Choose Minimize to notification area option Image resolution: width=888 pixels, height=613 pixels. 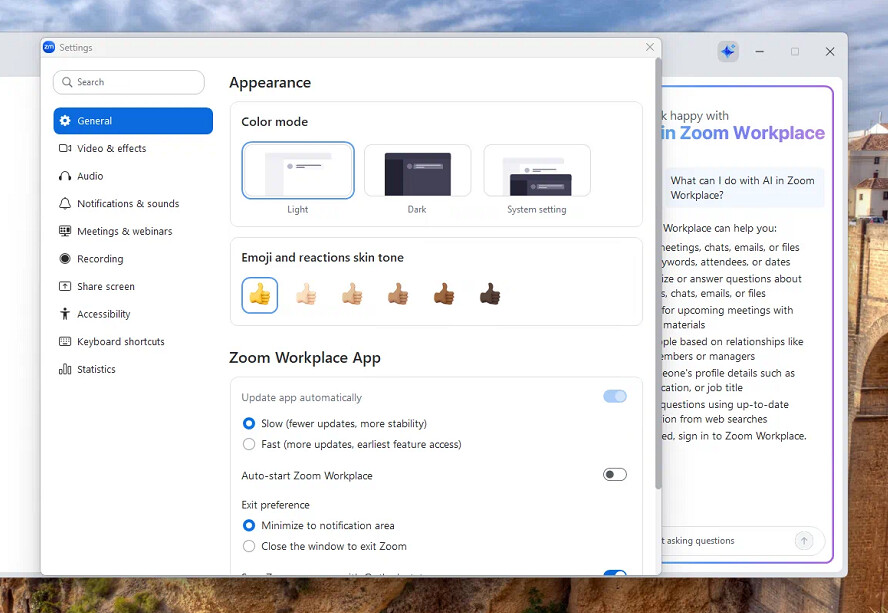coord(249,525)
